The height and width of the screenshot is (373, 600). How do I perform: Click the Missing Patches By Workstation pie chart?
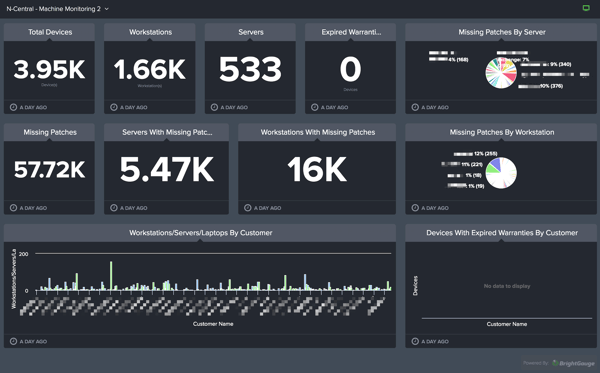[x=501, y=173]
